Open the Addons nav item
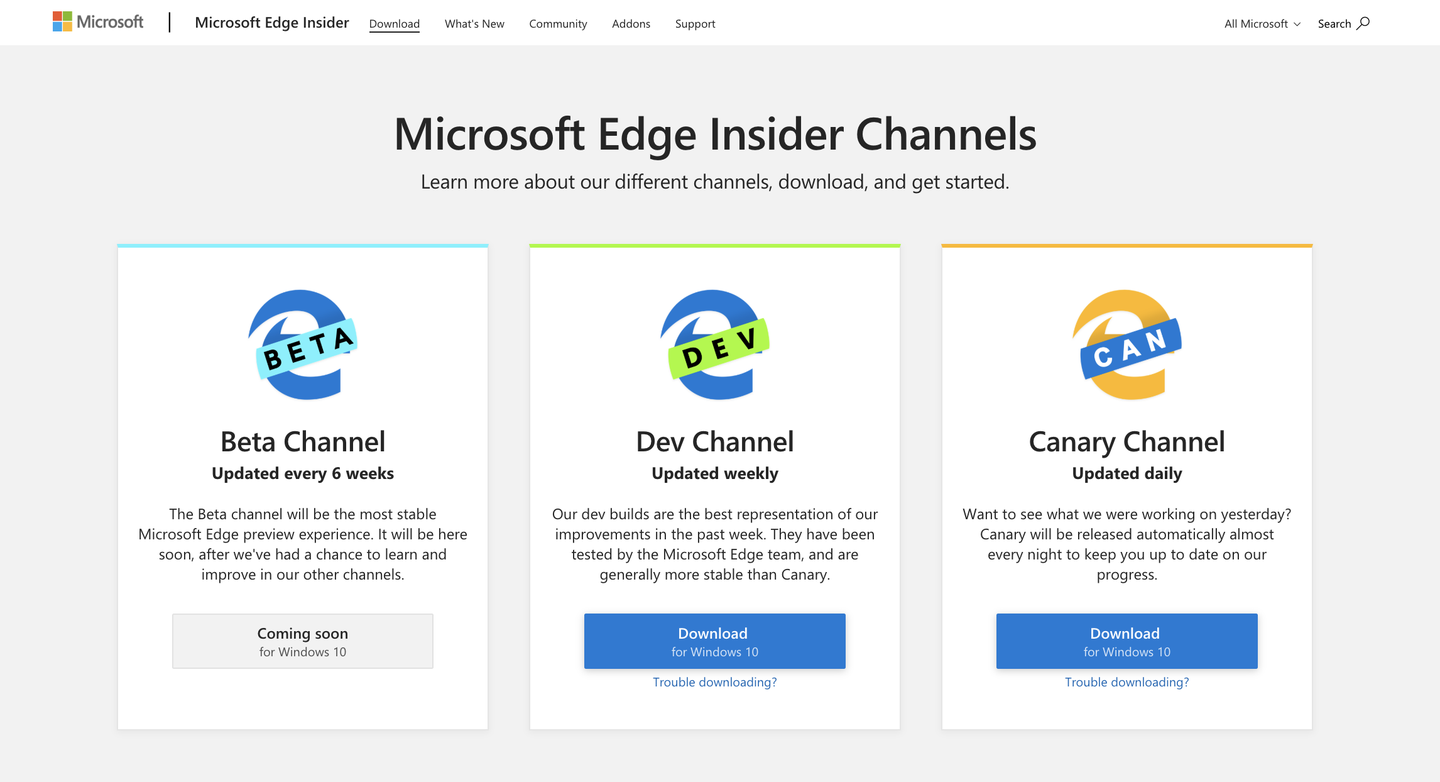 pyautogui.click(x=631, y=24)
